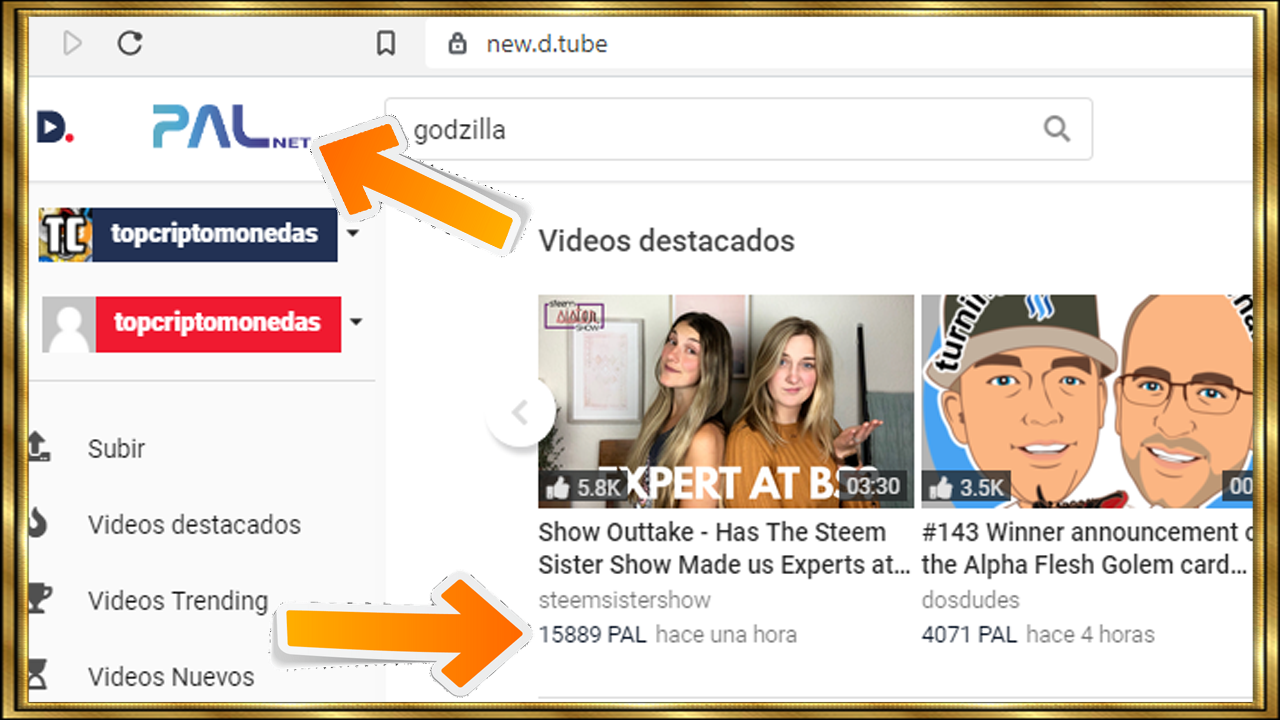Image resolution: width=1280 pixels, height=720 pixels.
Task: Click the hourglass icon for Videos Nuevos
Action: (38, 676)
